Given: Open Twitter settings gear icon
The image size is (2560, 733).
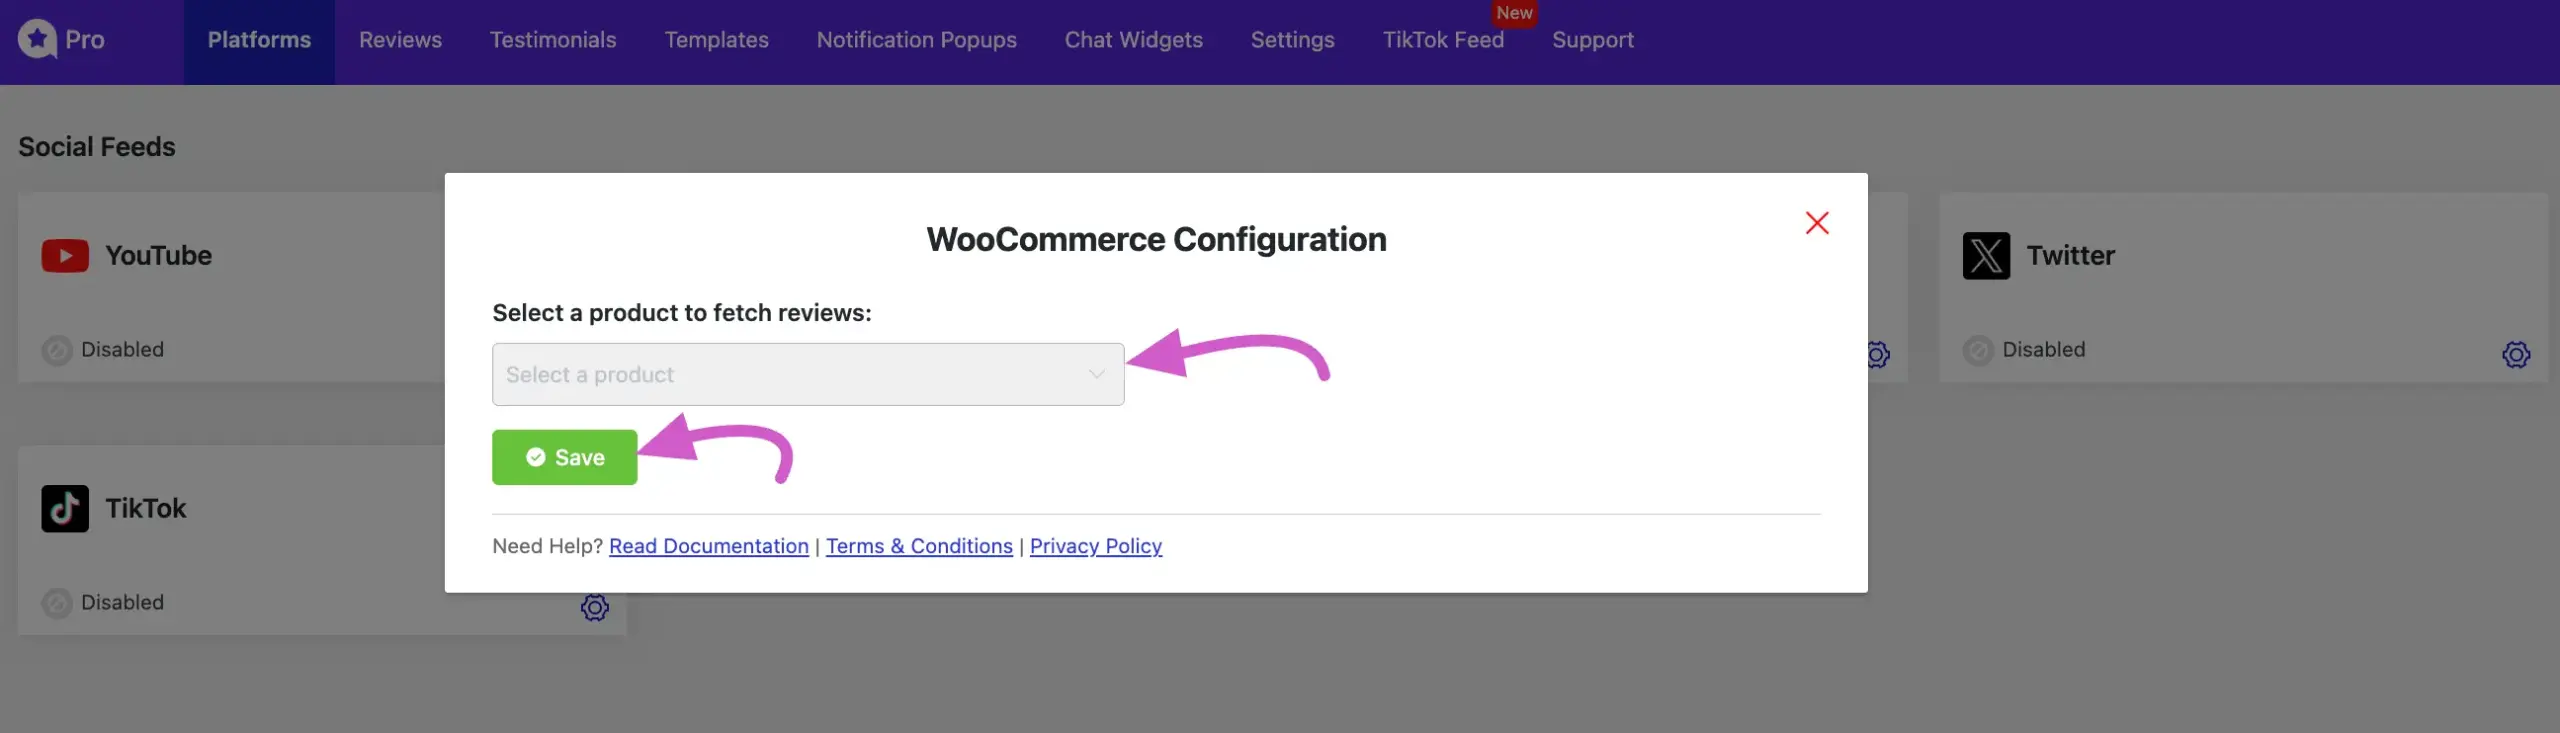Looking at the screenshot, I should pyautogui.click(x=2516, y=354).
